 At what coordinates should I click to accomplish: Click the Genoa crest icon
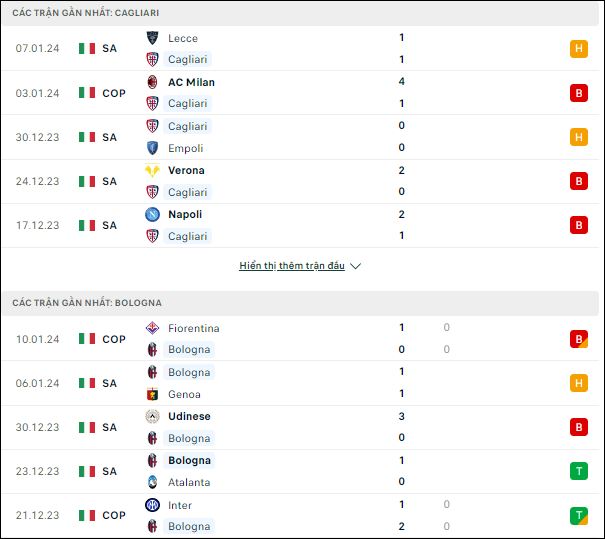[x=152, y=394]
